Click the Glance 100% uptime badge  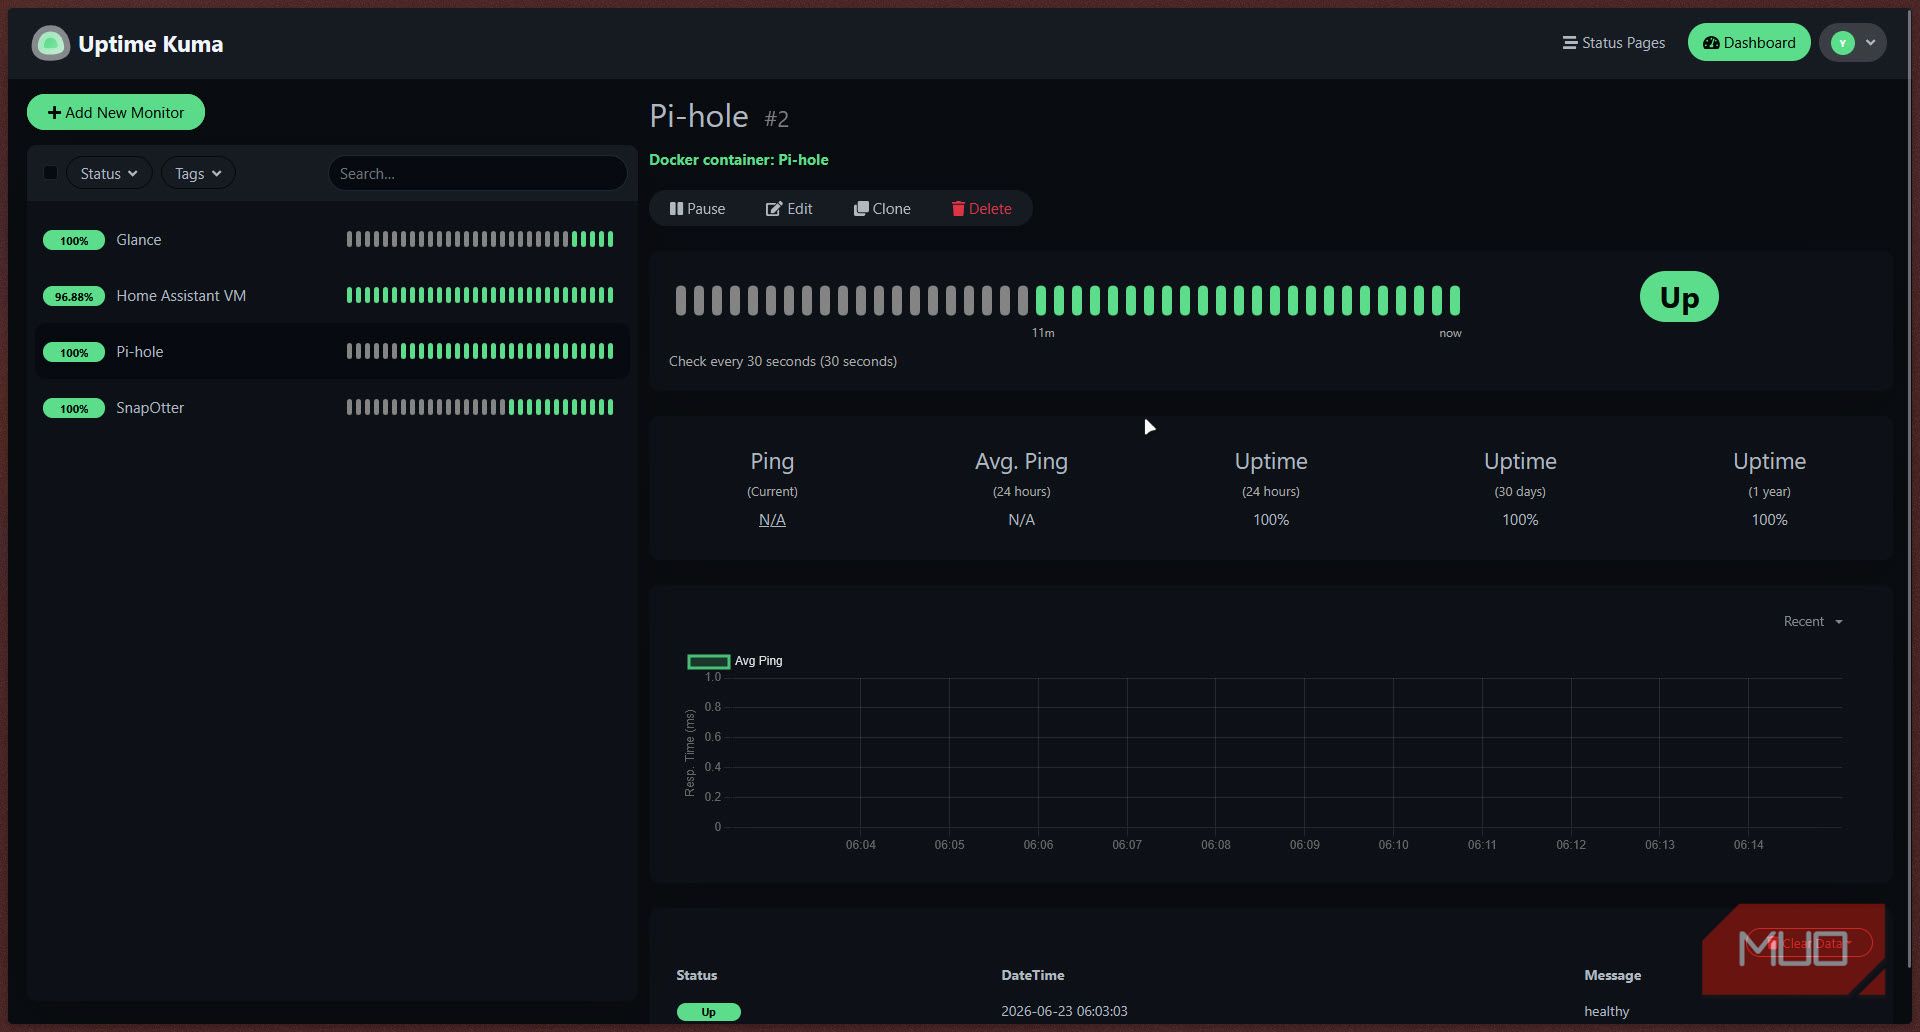pyautogui.click(x=74, y=240)
